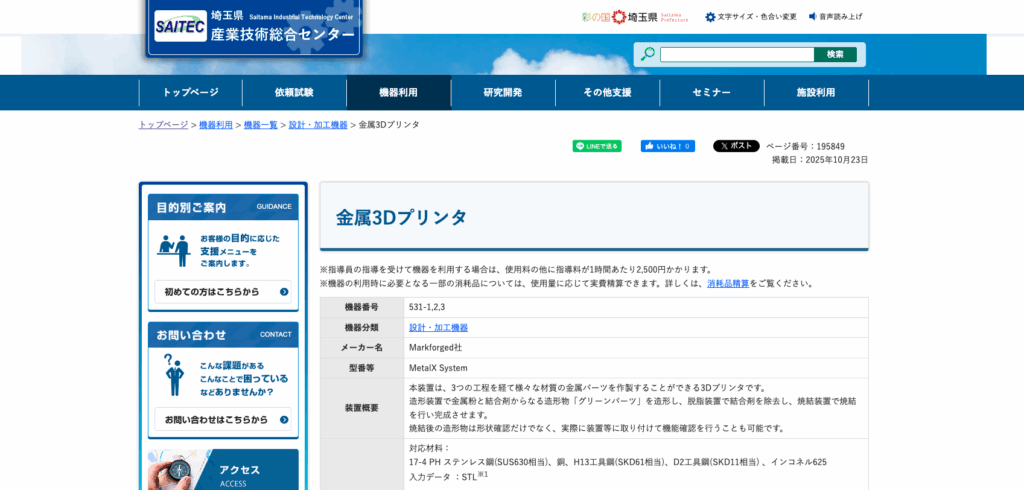The width and height of the screenshot is (1024, 490).
Task: Click the 入力データ :STL text
Action: coord(449,476)
